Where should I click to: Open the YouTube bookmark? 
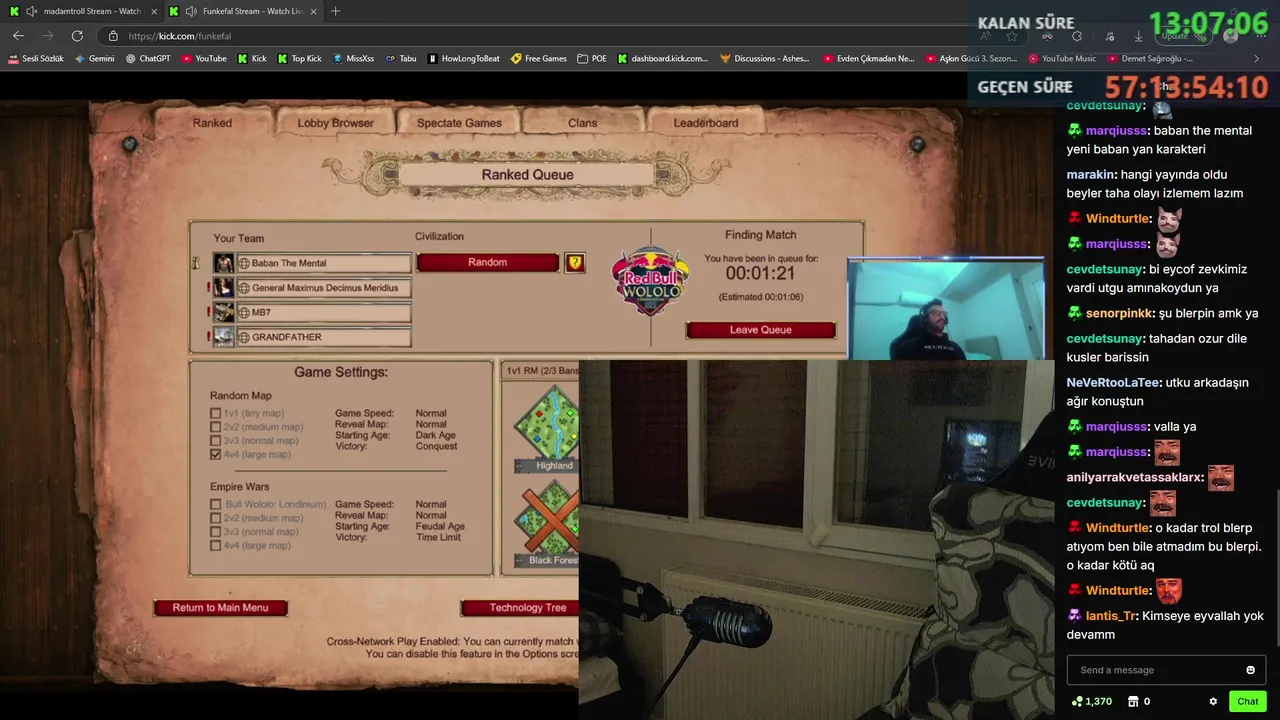coord(204,58)
